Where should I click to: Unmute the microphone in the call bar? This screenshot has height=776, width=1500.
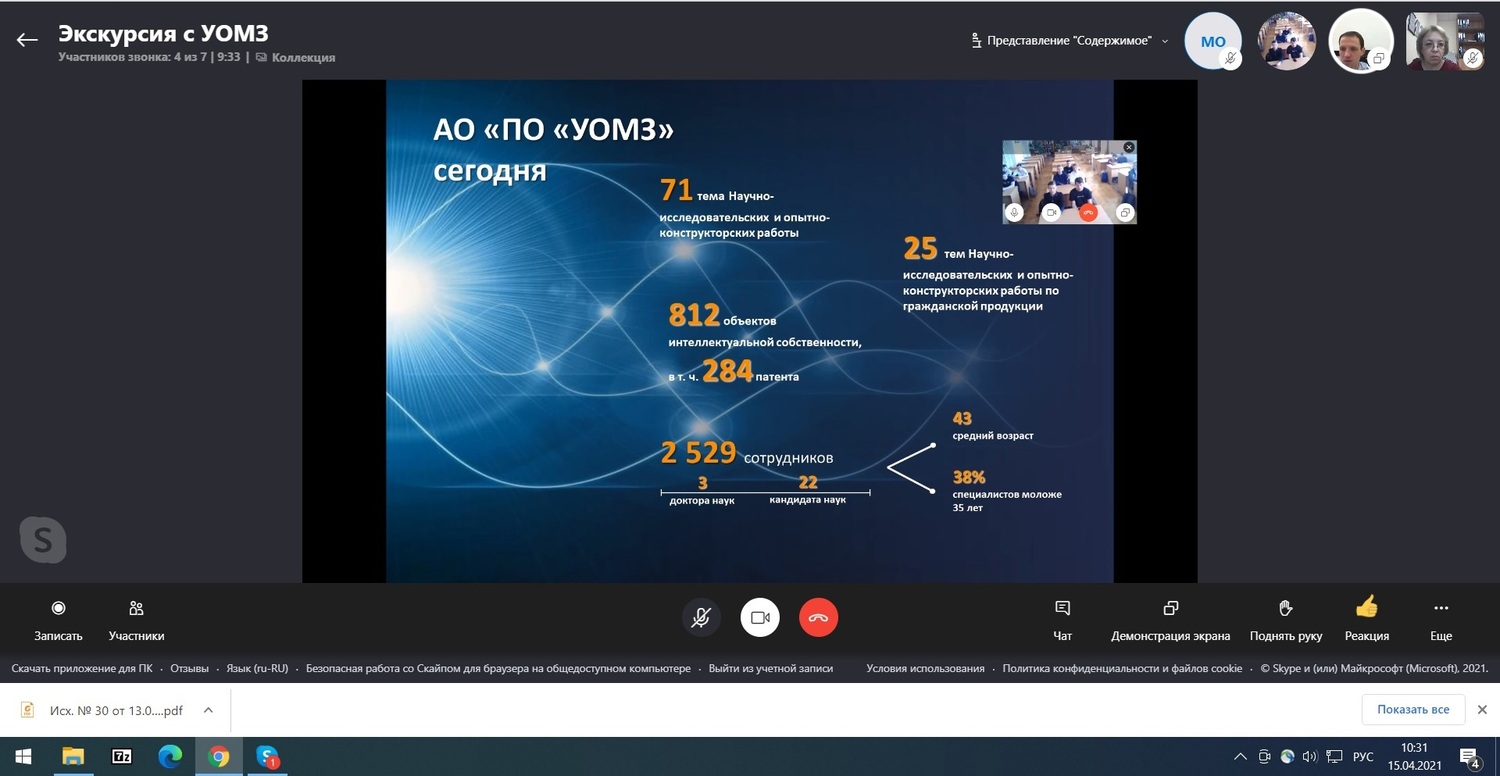pos(701,618)
